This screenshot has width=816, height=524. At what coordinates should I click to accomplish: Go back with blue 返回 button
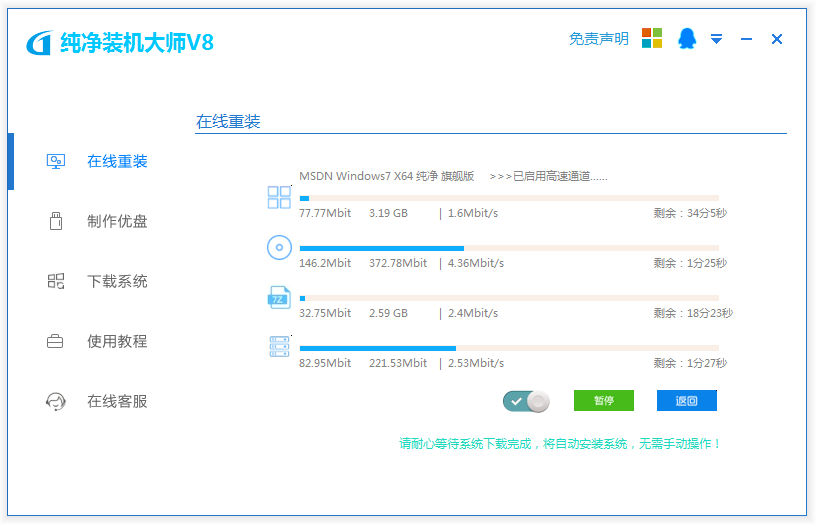(x=687, y=401)
